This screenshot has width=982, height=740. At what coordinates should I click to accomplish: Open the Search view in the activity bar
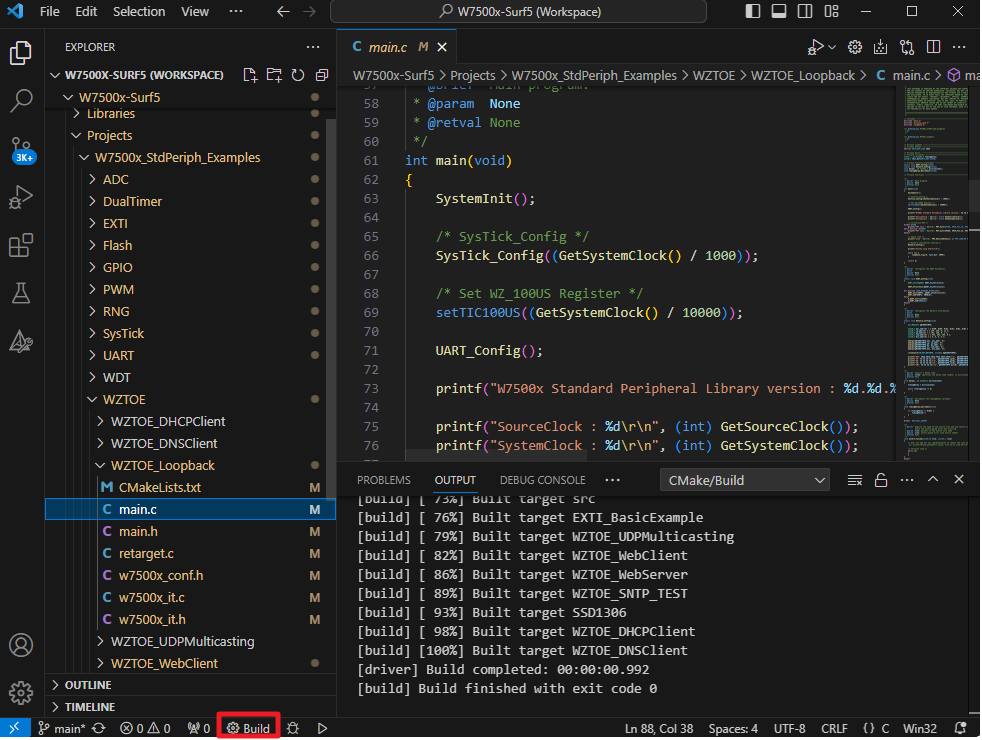pyautogui.click(x=22, y=101)
